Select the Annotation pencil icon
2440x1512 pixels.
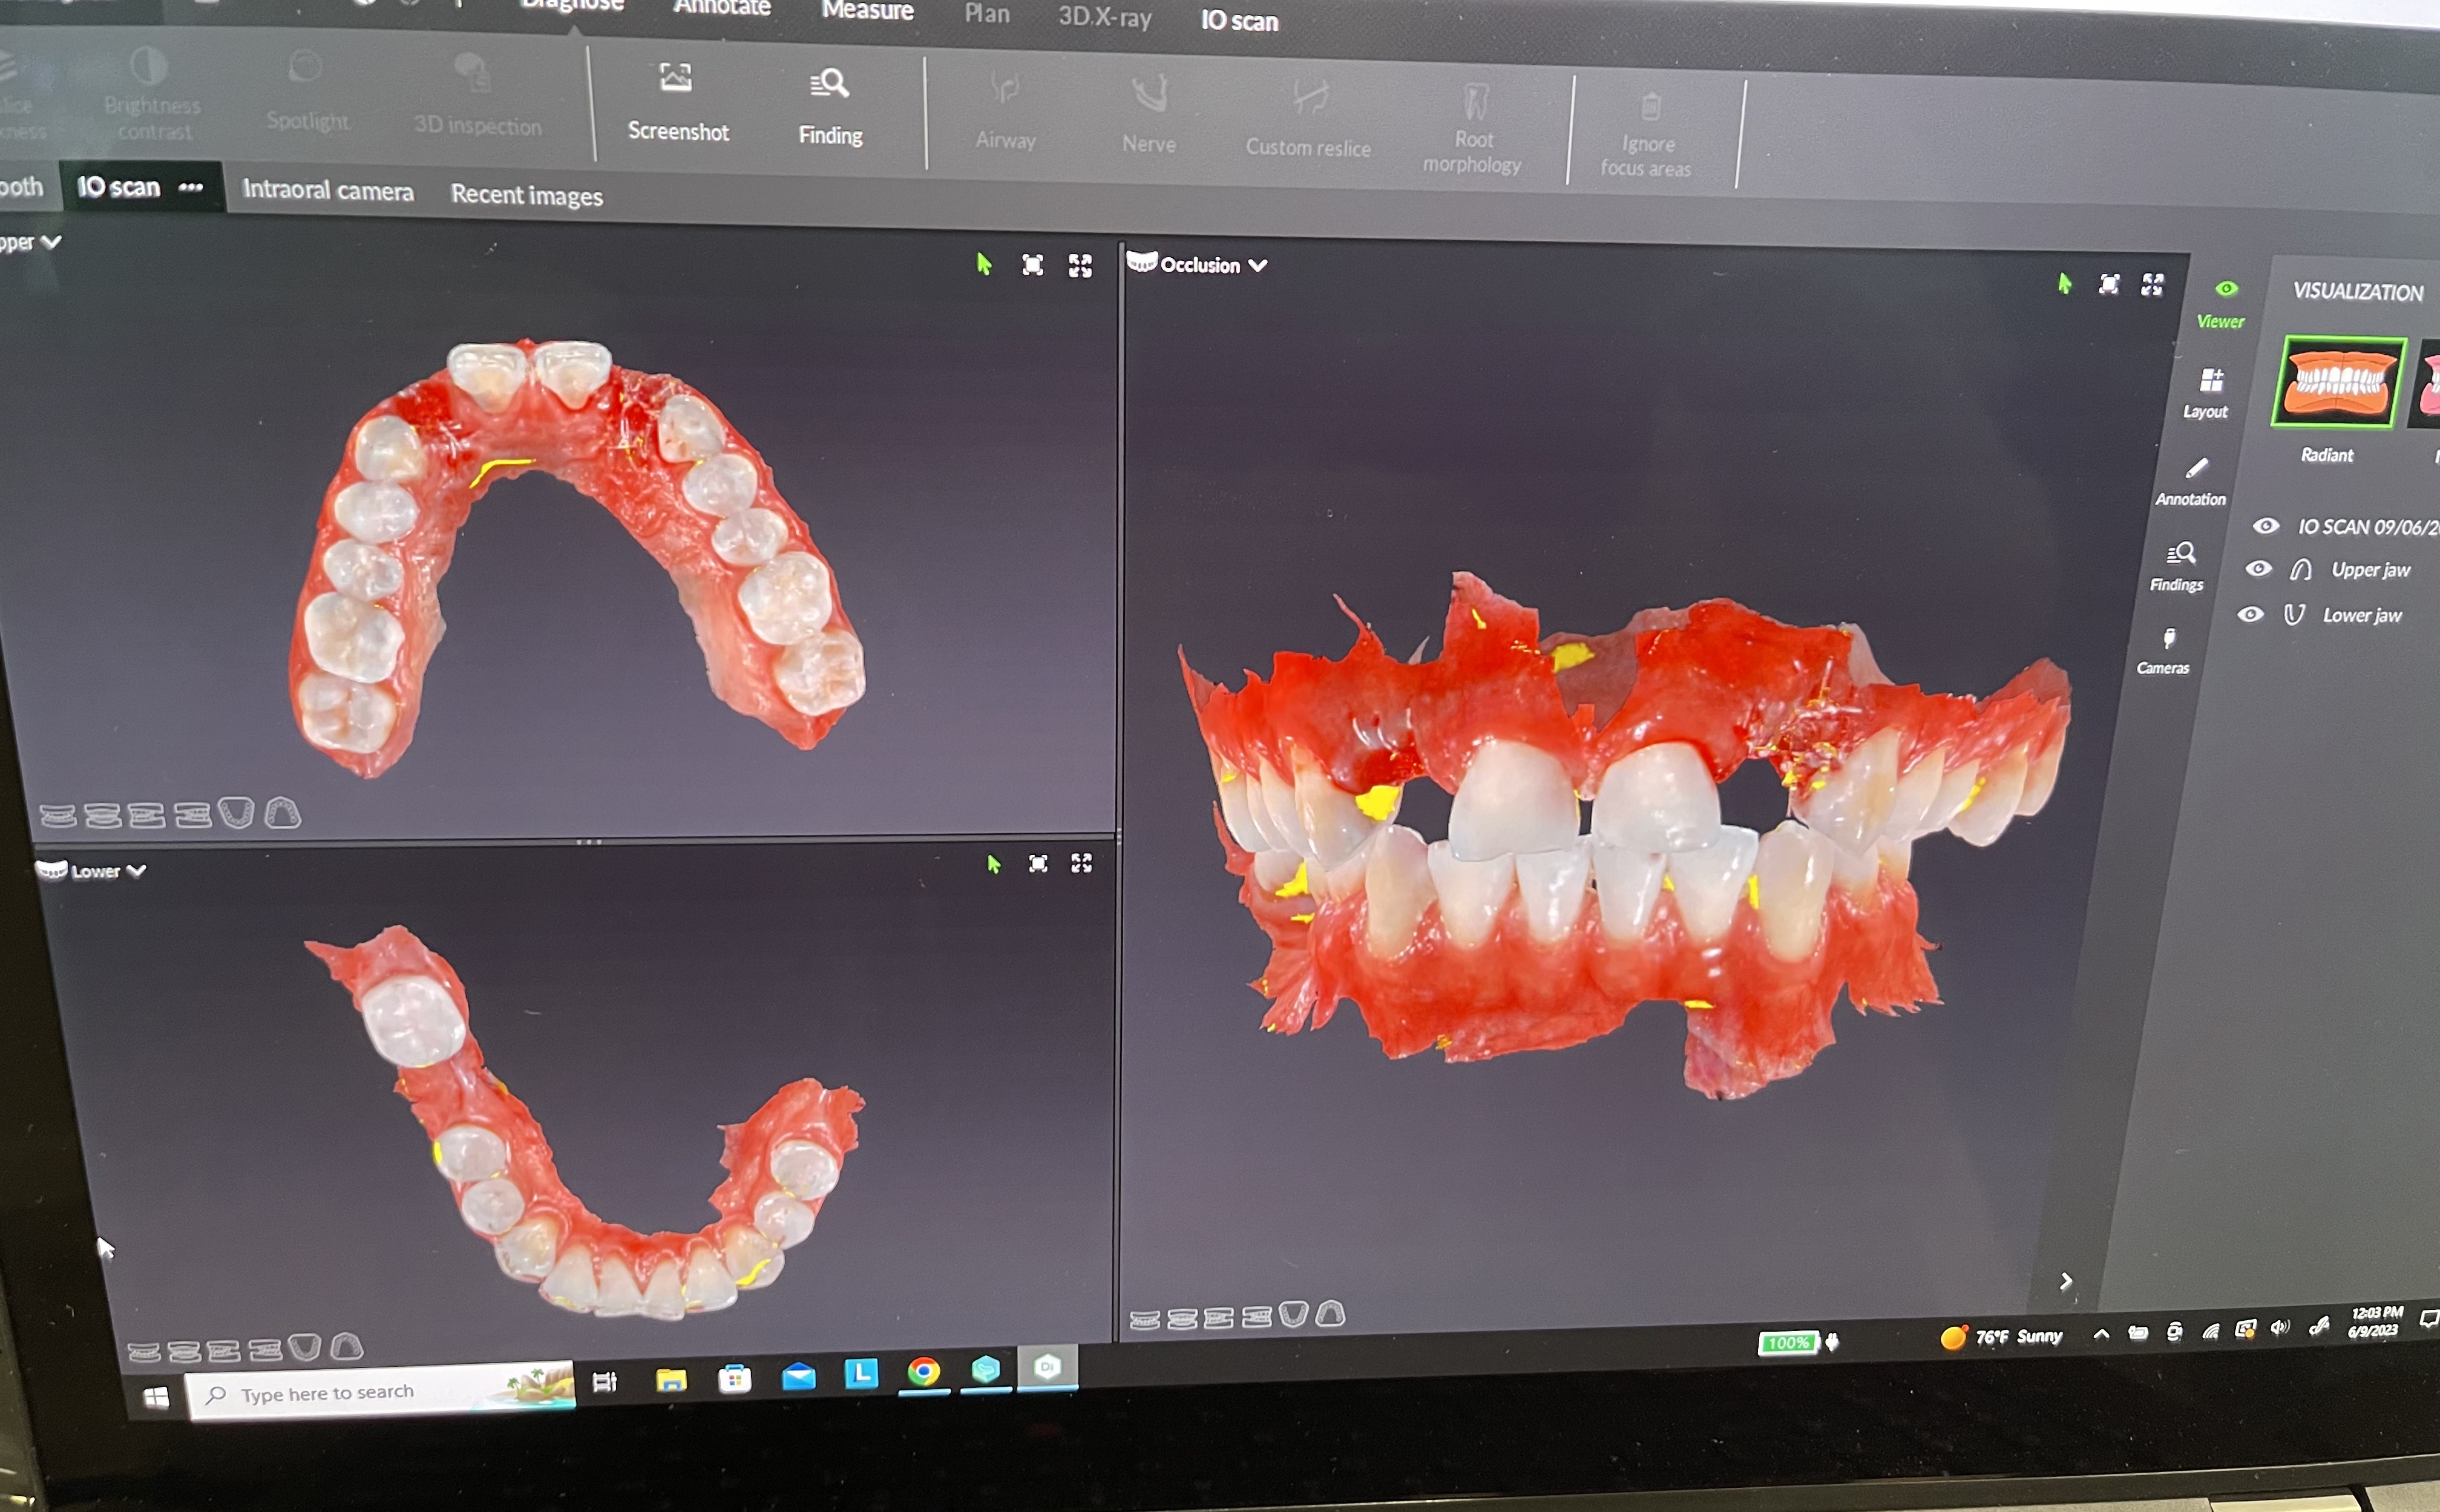click(x=2196, y=468)
